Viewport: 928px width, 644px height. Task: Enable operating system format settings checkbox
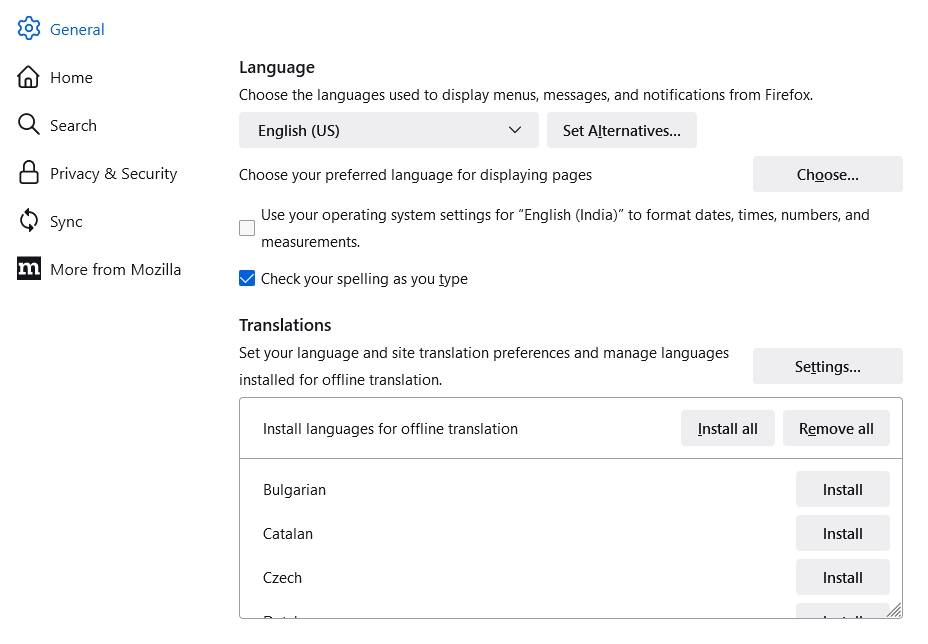247,228
